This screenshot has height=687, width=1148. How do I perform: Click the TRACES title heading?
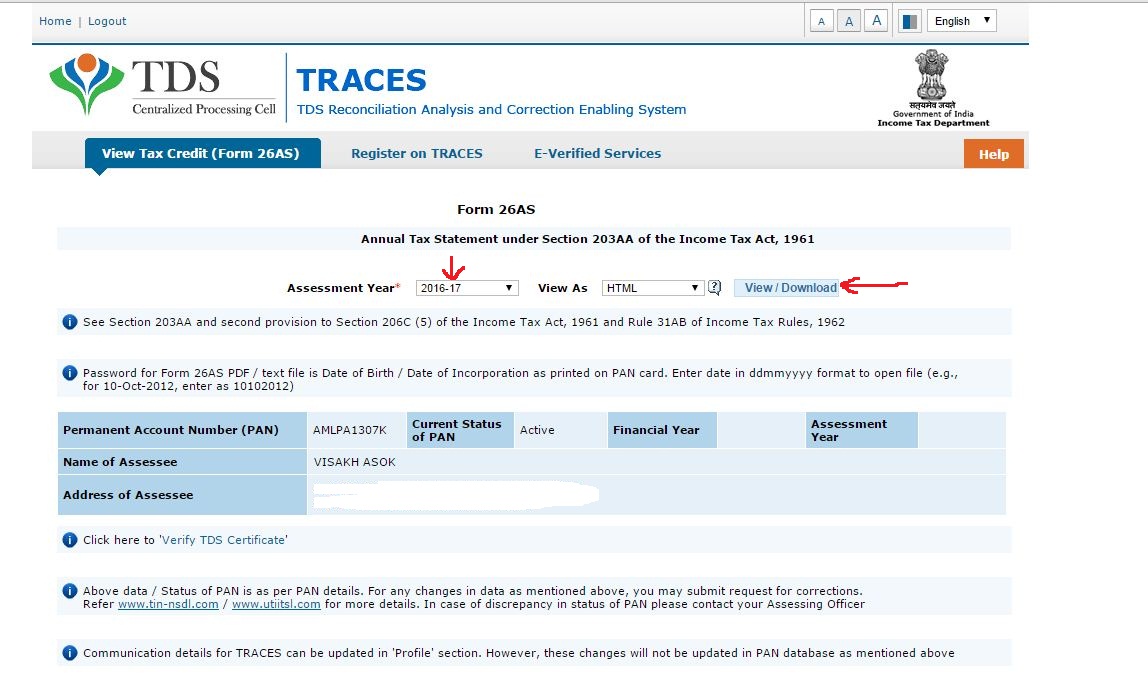tap(361, 80)
